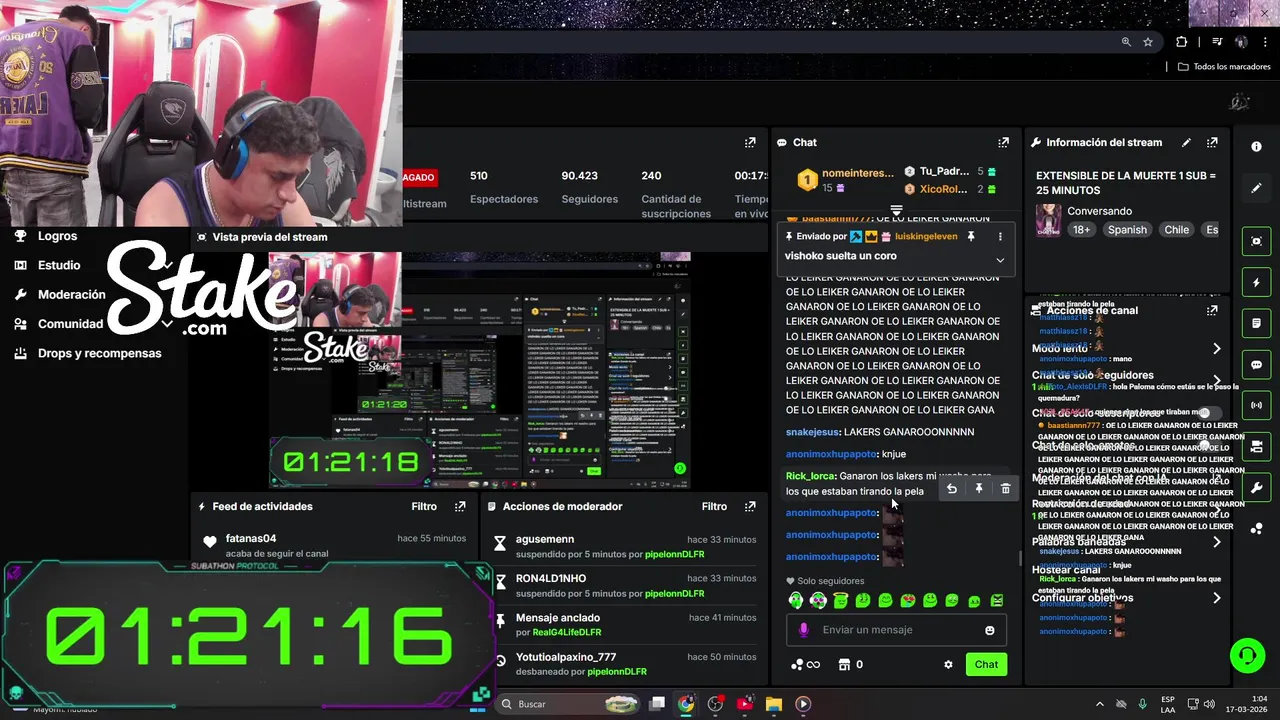Toggle the channel actions widget in sidebar
Viewport: 1280px width, 720px height.
pos(1257,447)
